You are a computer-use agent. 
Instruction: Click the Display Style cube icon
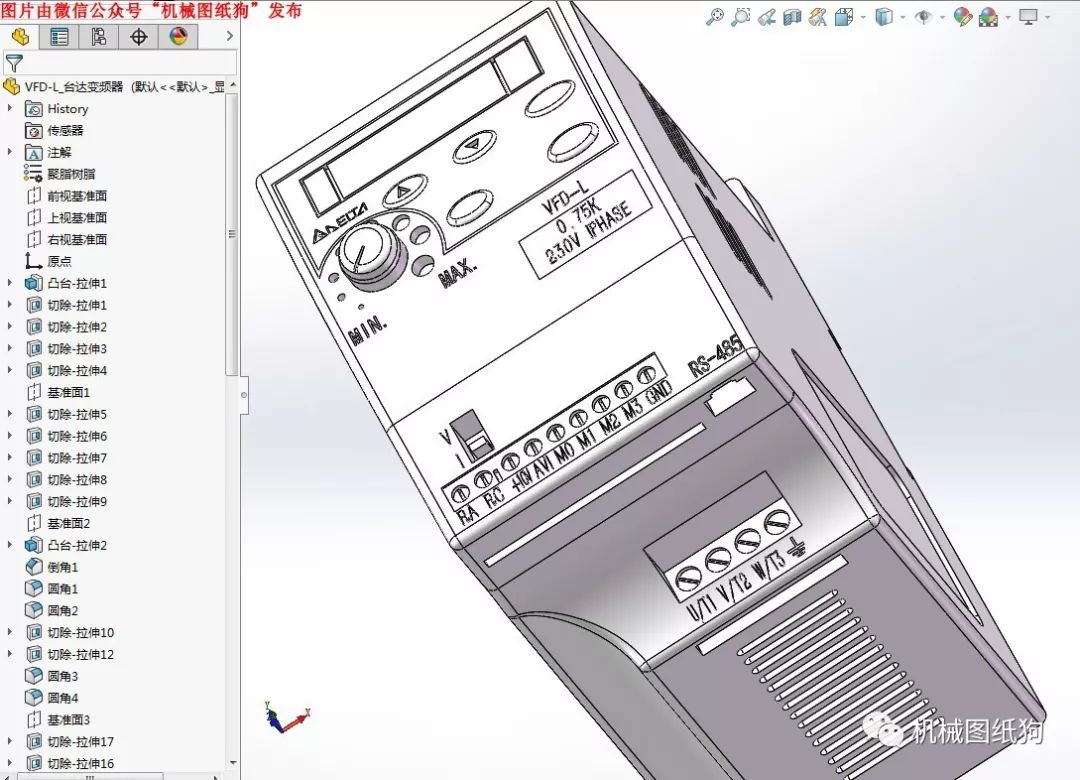pyautogui.click(x=884, y=17)
